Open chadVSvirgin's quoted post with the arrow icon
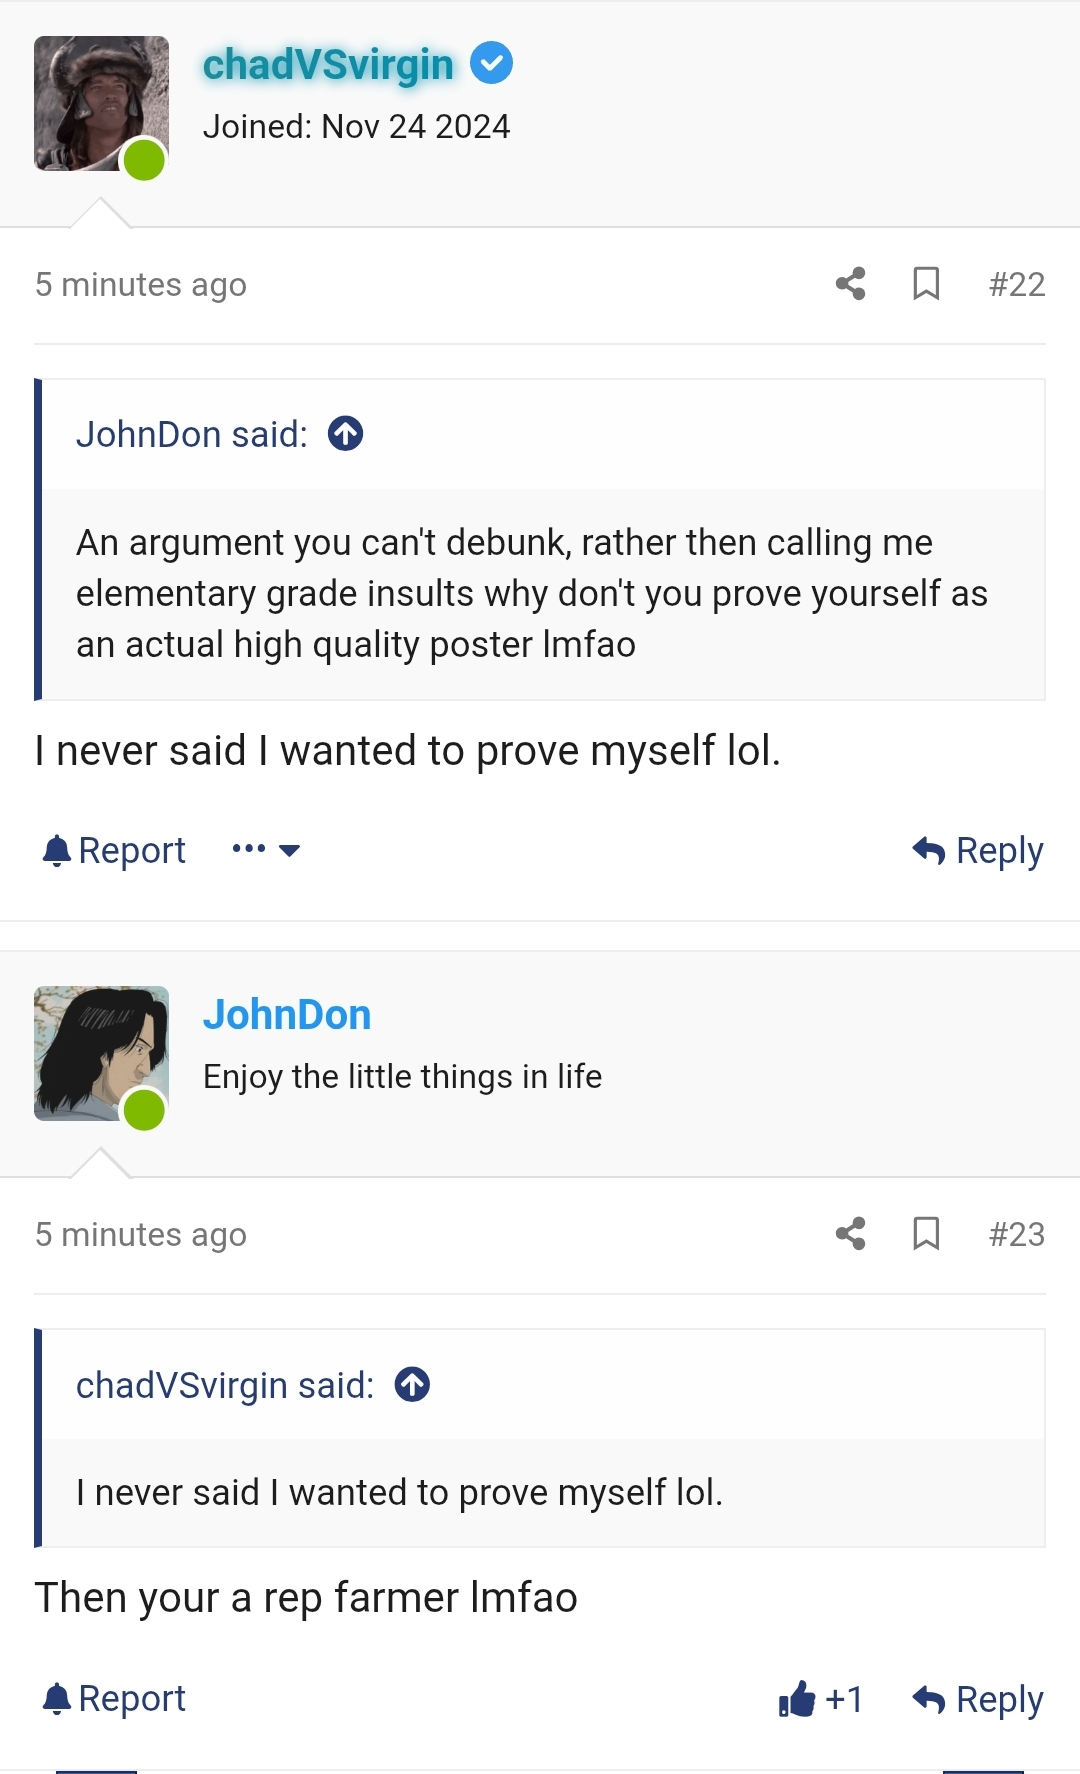 point(414,1385)
